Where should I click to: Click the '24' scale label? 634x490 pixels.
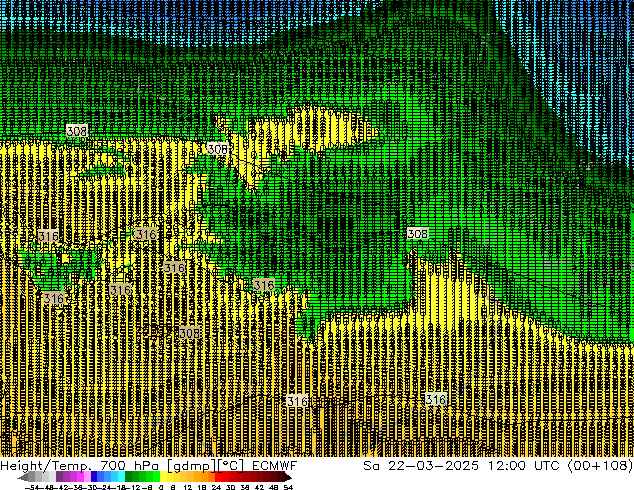(216, 487)
